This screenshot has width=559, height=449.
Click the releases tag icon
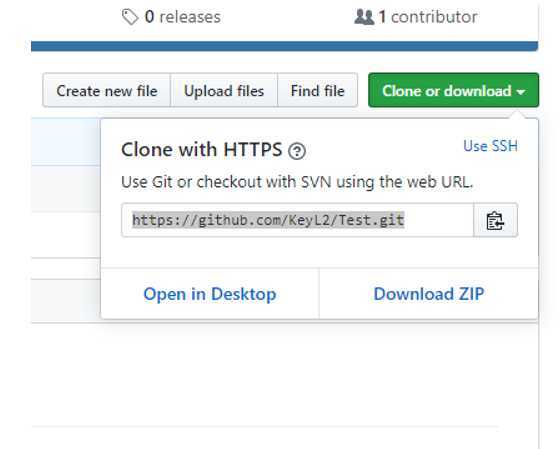click(130, 17)
